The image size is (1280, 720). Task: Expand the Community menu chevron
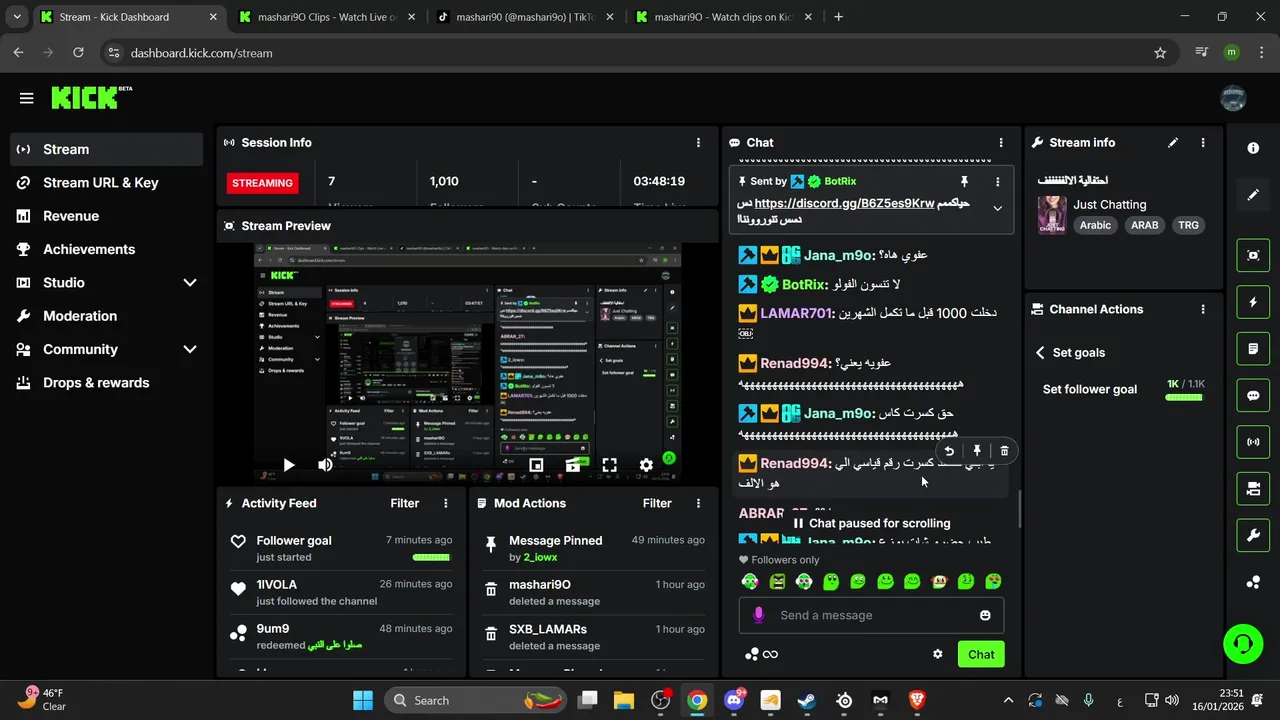point(189,349)
